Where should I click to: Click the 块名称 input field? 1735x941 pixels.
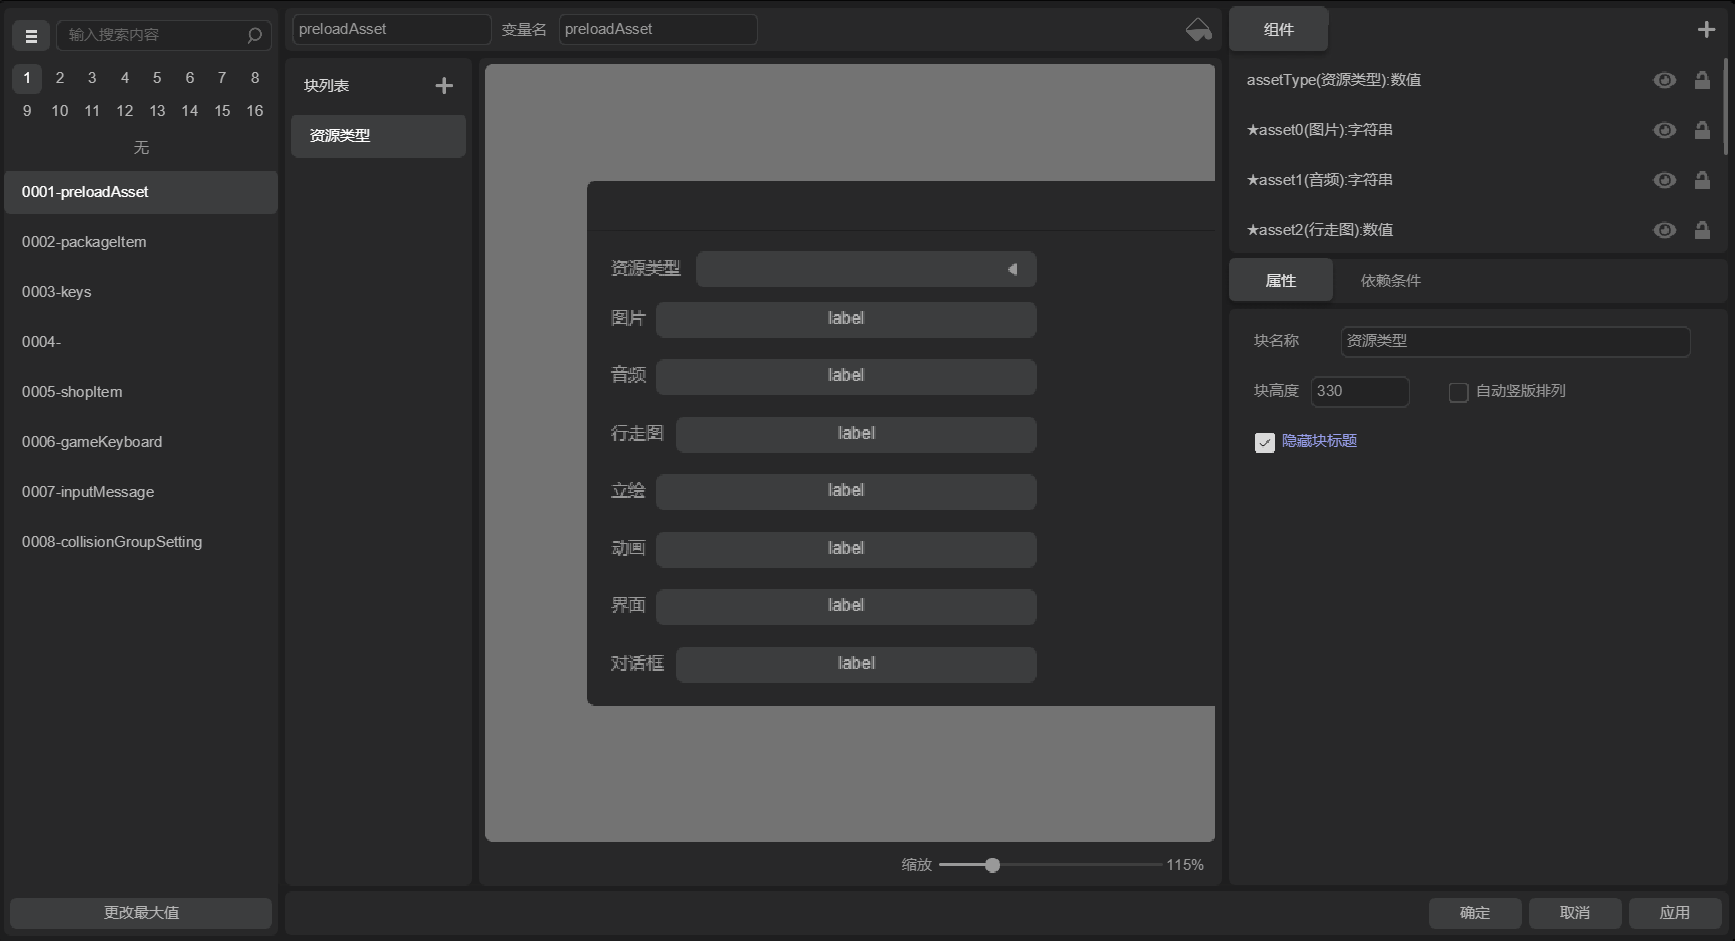coord(1515,342)
